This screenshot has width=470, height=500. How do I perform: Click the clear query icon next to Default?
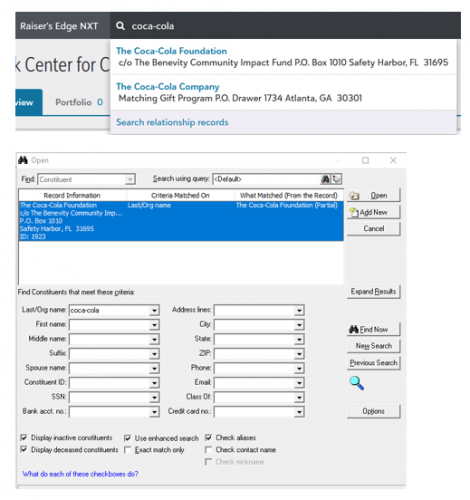pos(336,179)
